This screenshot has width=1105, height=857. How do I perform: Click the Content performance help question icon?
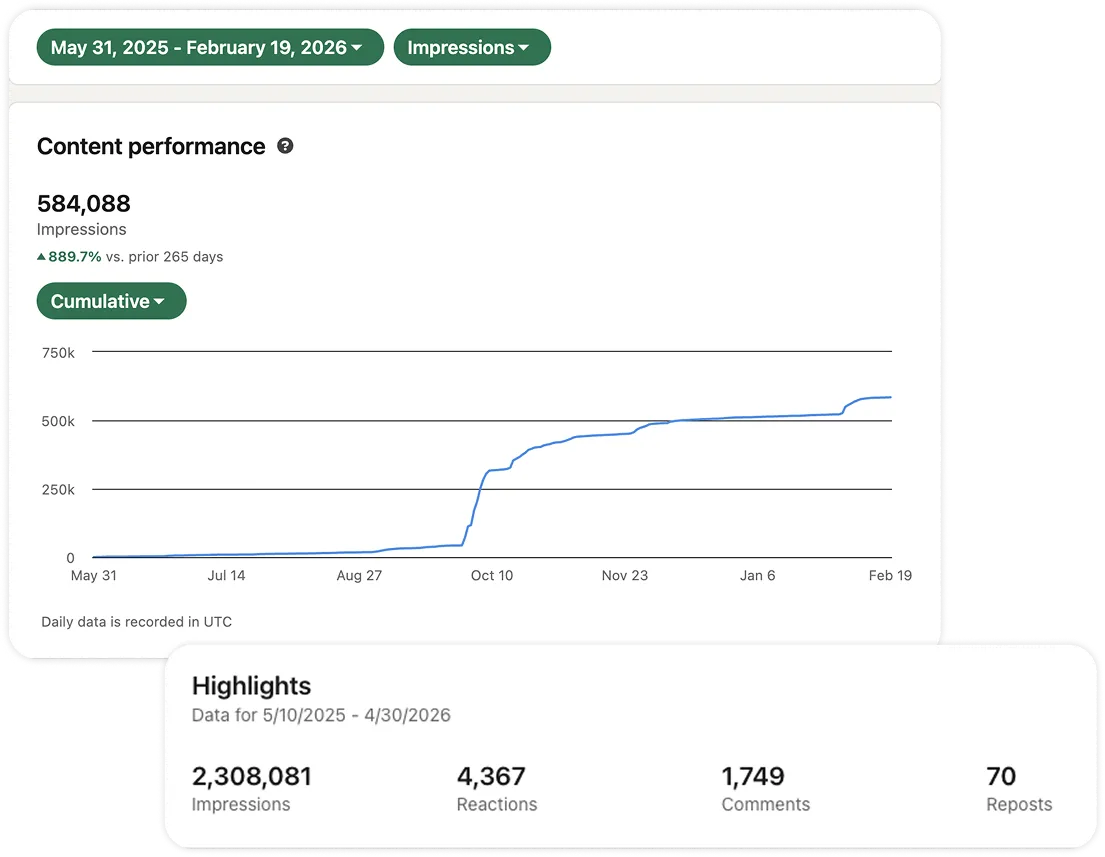tap(285, 146)
